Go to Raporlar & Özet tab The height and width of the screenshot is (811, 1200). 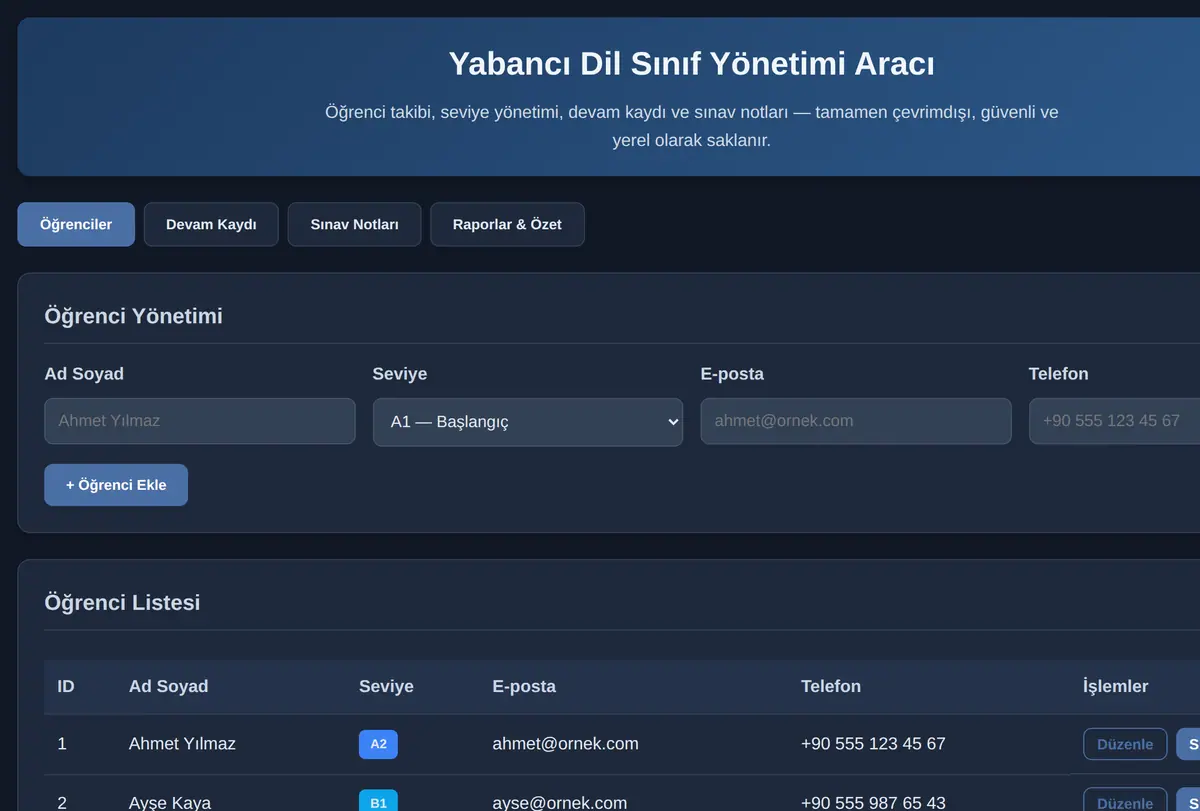coord(507,224)
